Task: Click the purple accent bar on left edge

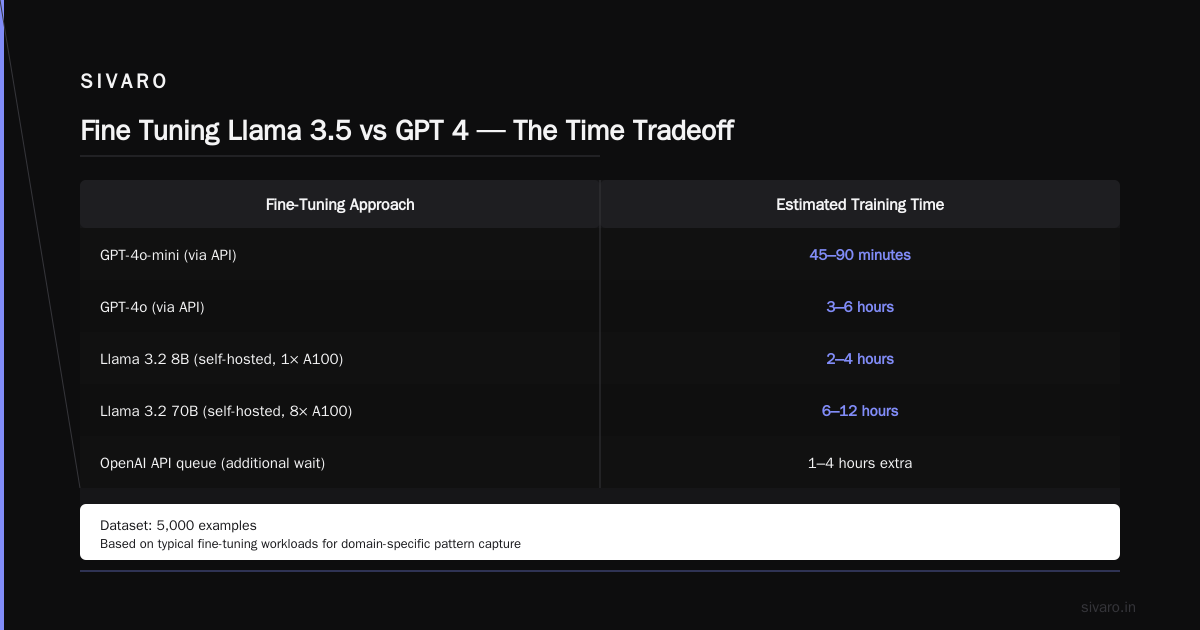Action: pyautogui.click(x=2, y=315)
